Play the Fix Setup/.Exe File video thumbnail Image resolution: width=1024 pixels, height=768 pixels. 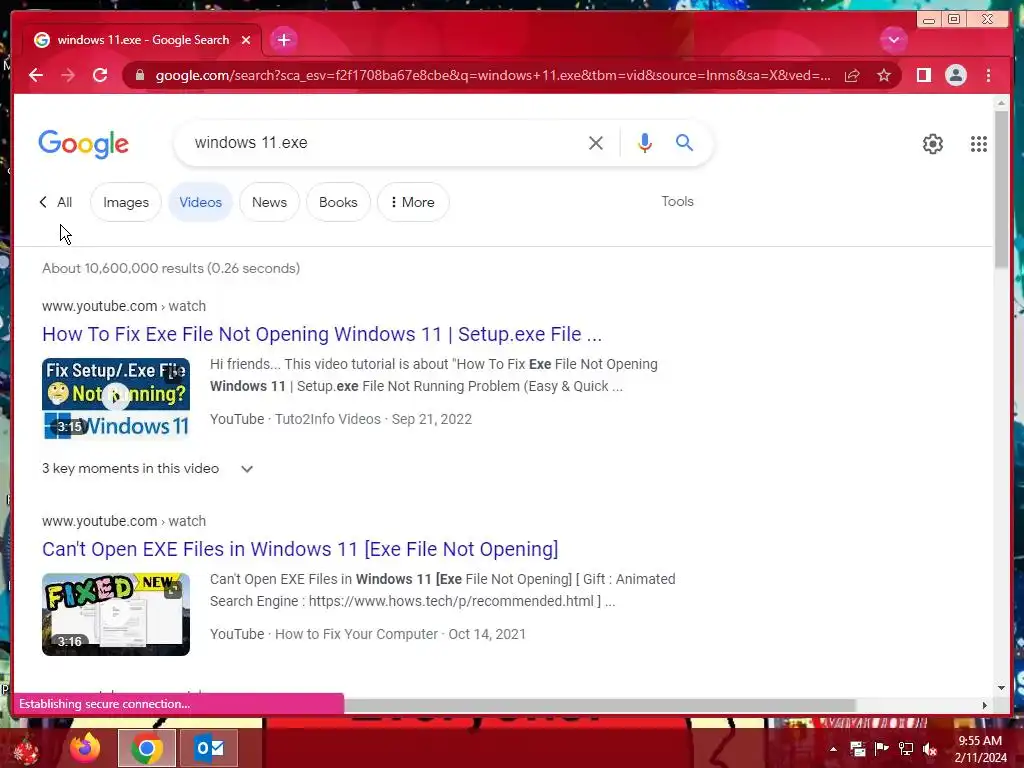[x=116, y=398]
